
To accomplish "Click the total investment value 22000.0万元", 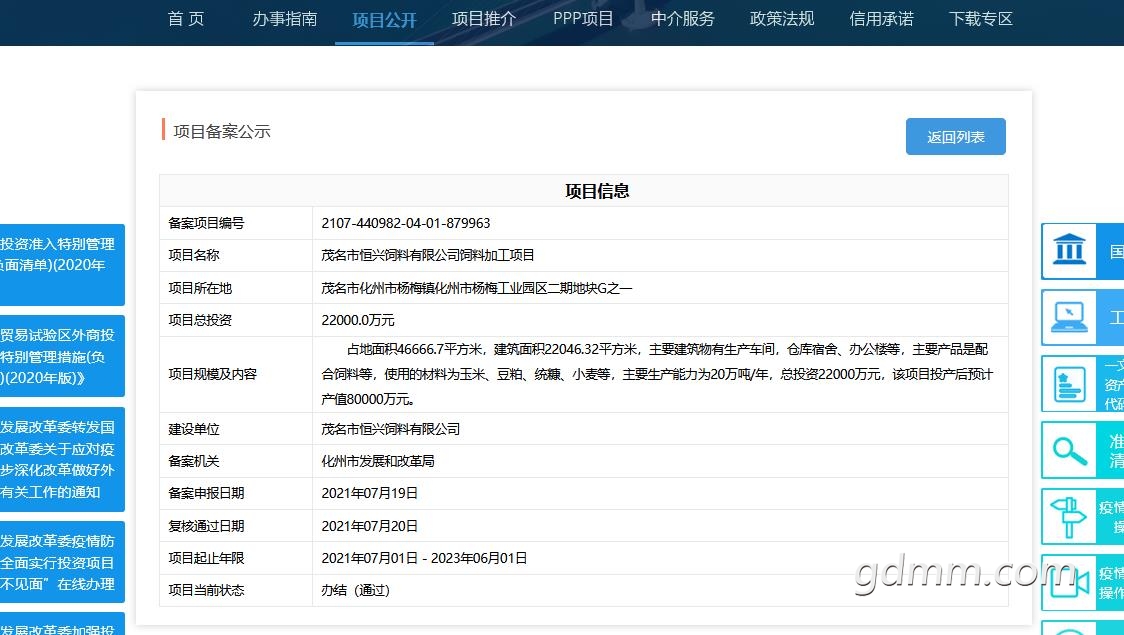I will tap(358, 320).
